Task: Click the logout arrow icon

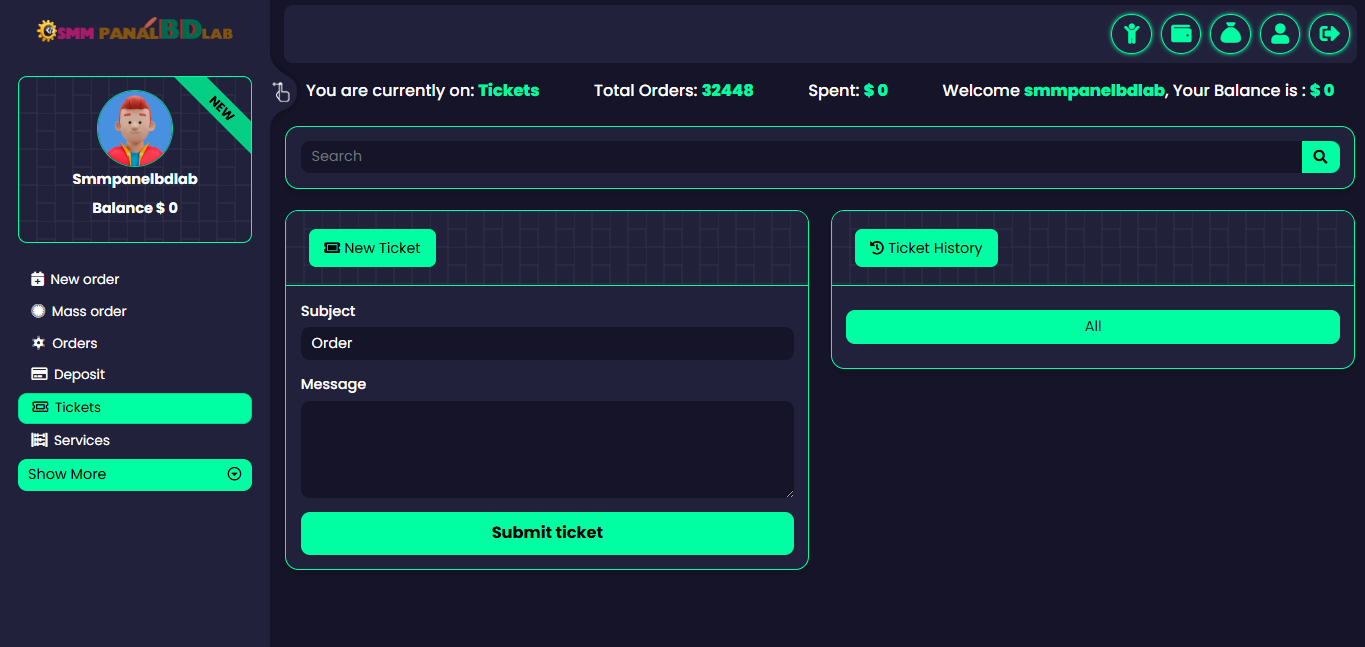Action: coord(1329,34)
